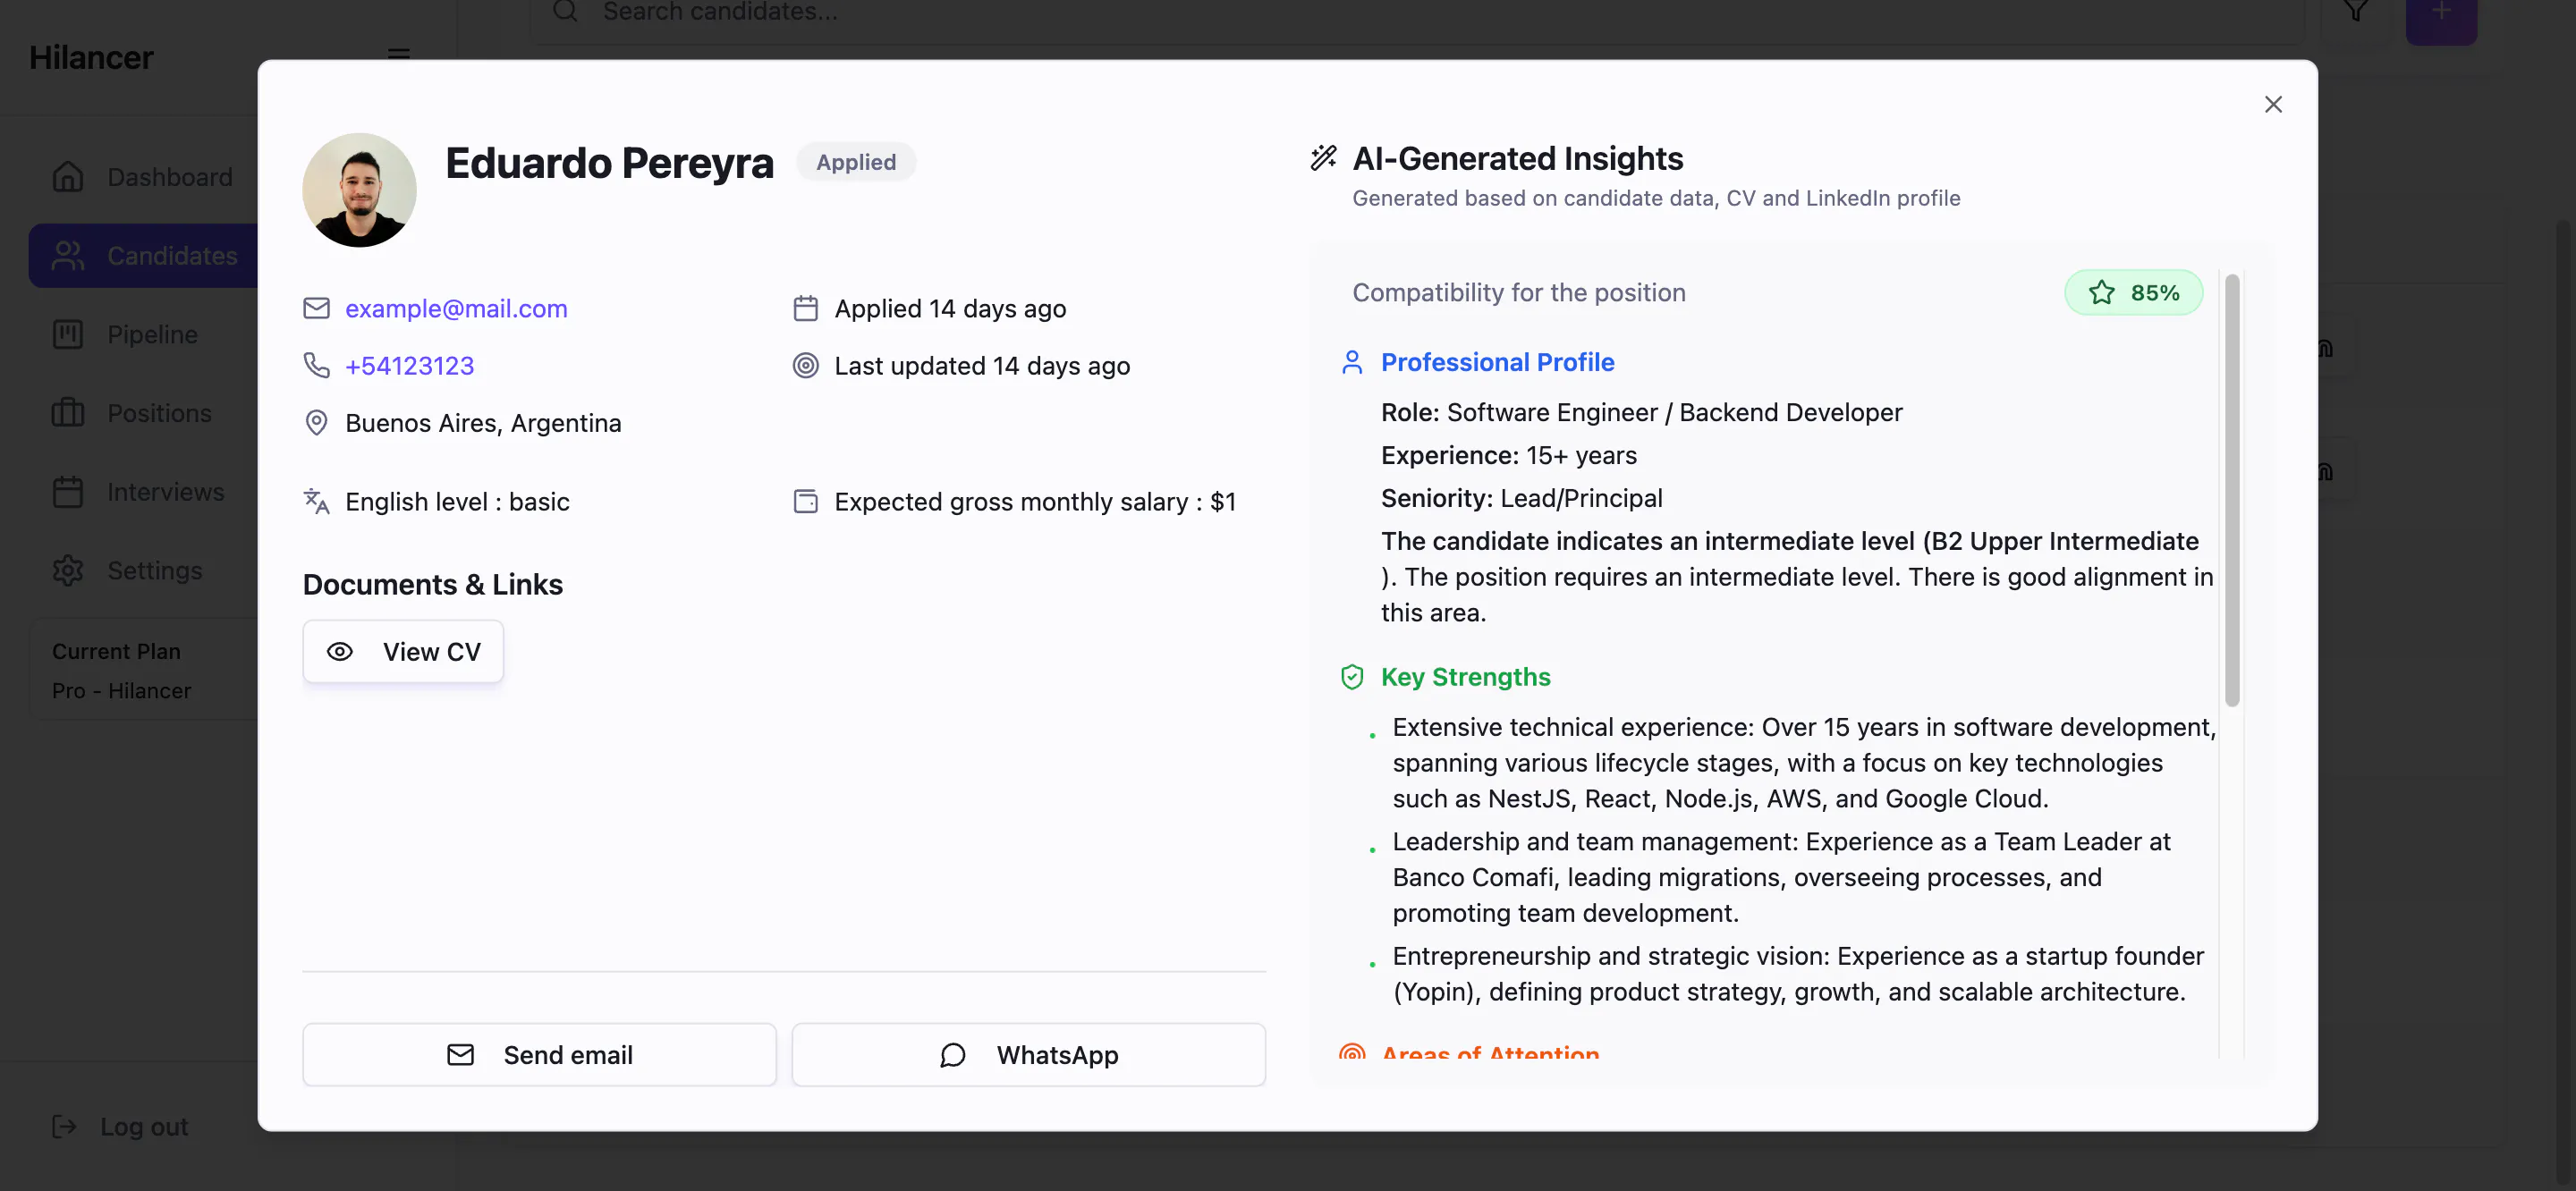Click the Candidates people icon
The image size is (2576, 1191).
68,256
